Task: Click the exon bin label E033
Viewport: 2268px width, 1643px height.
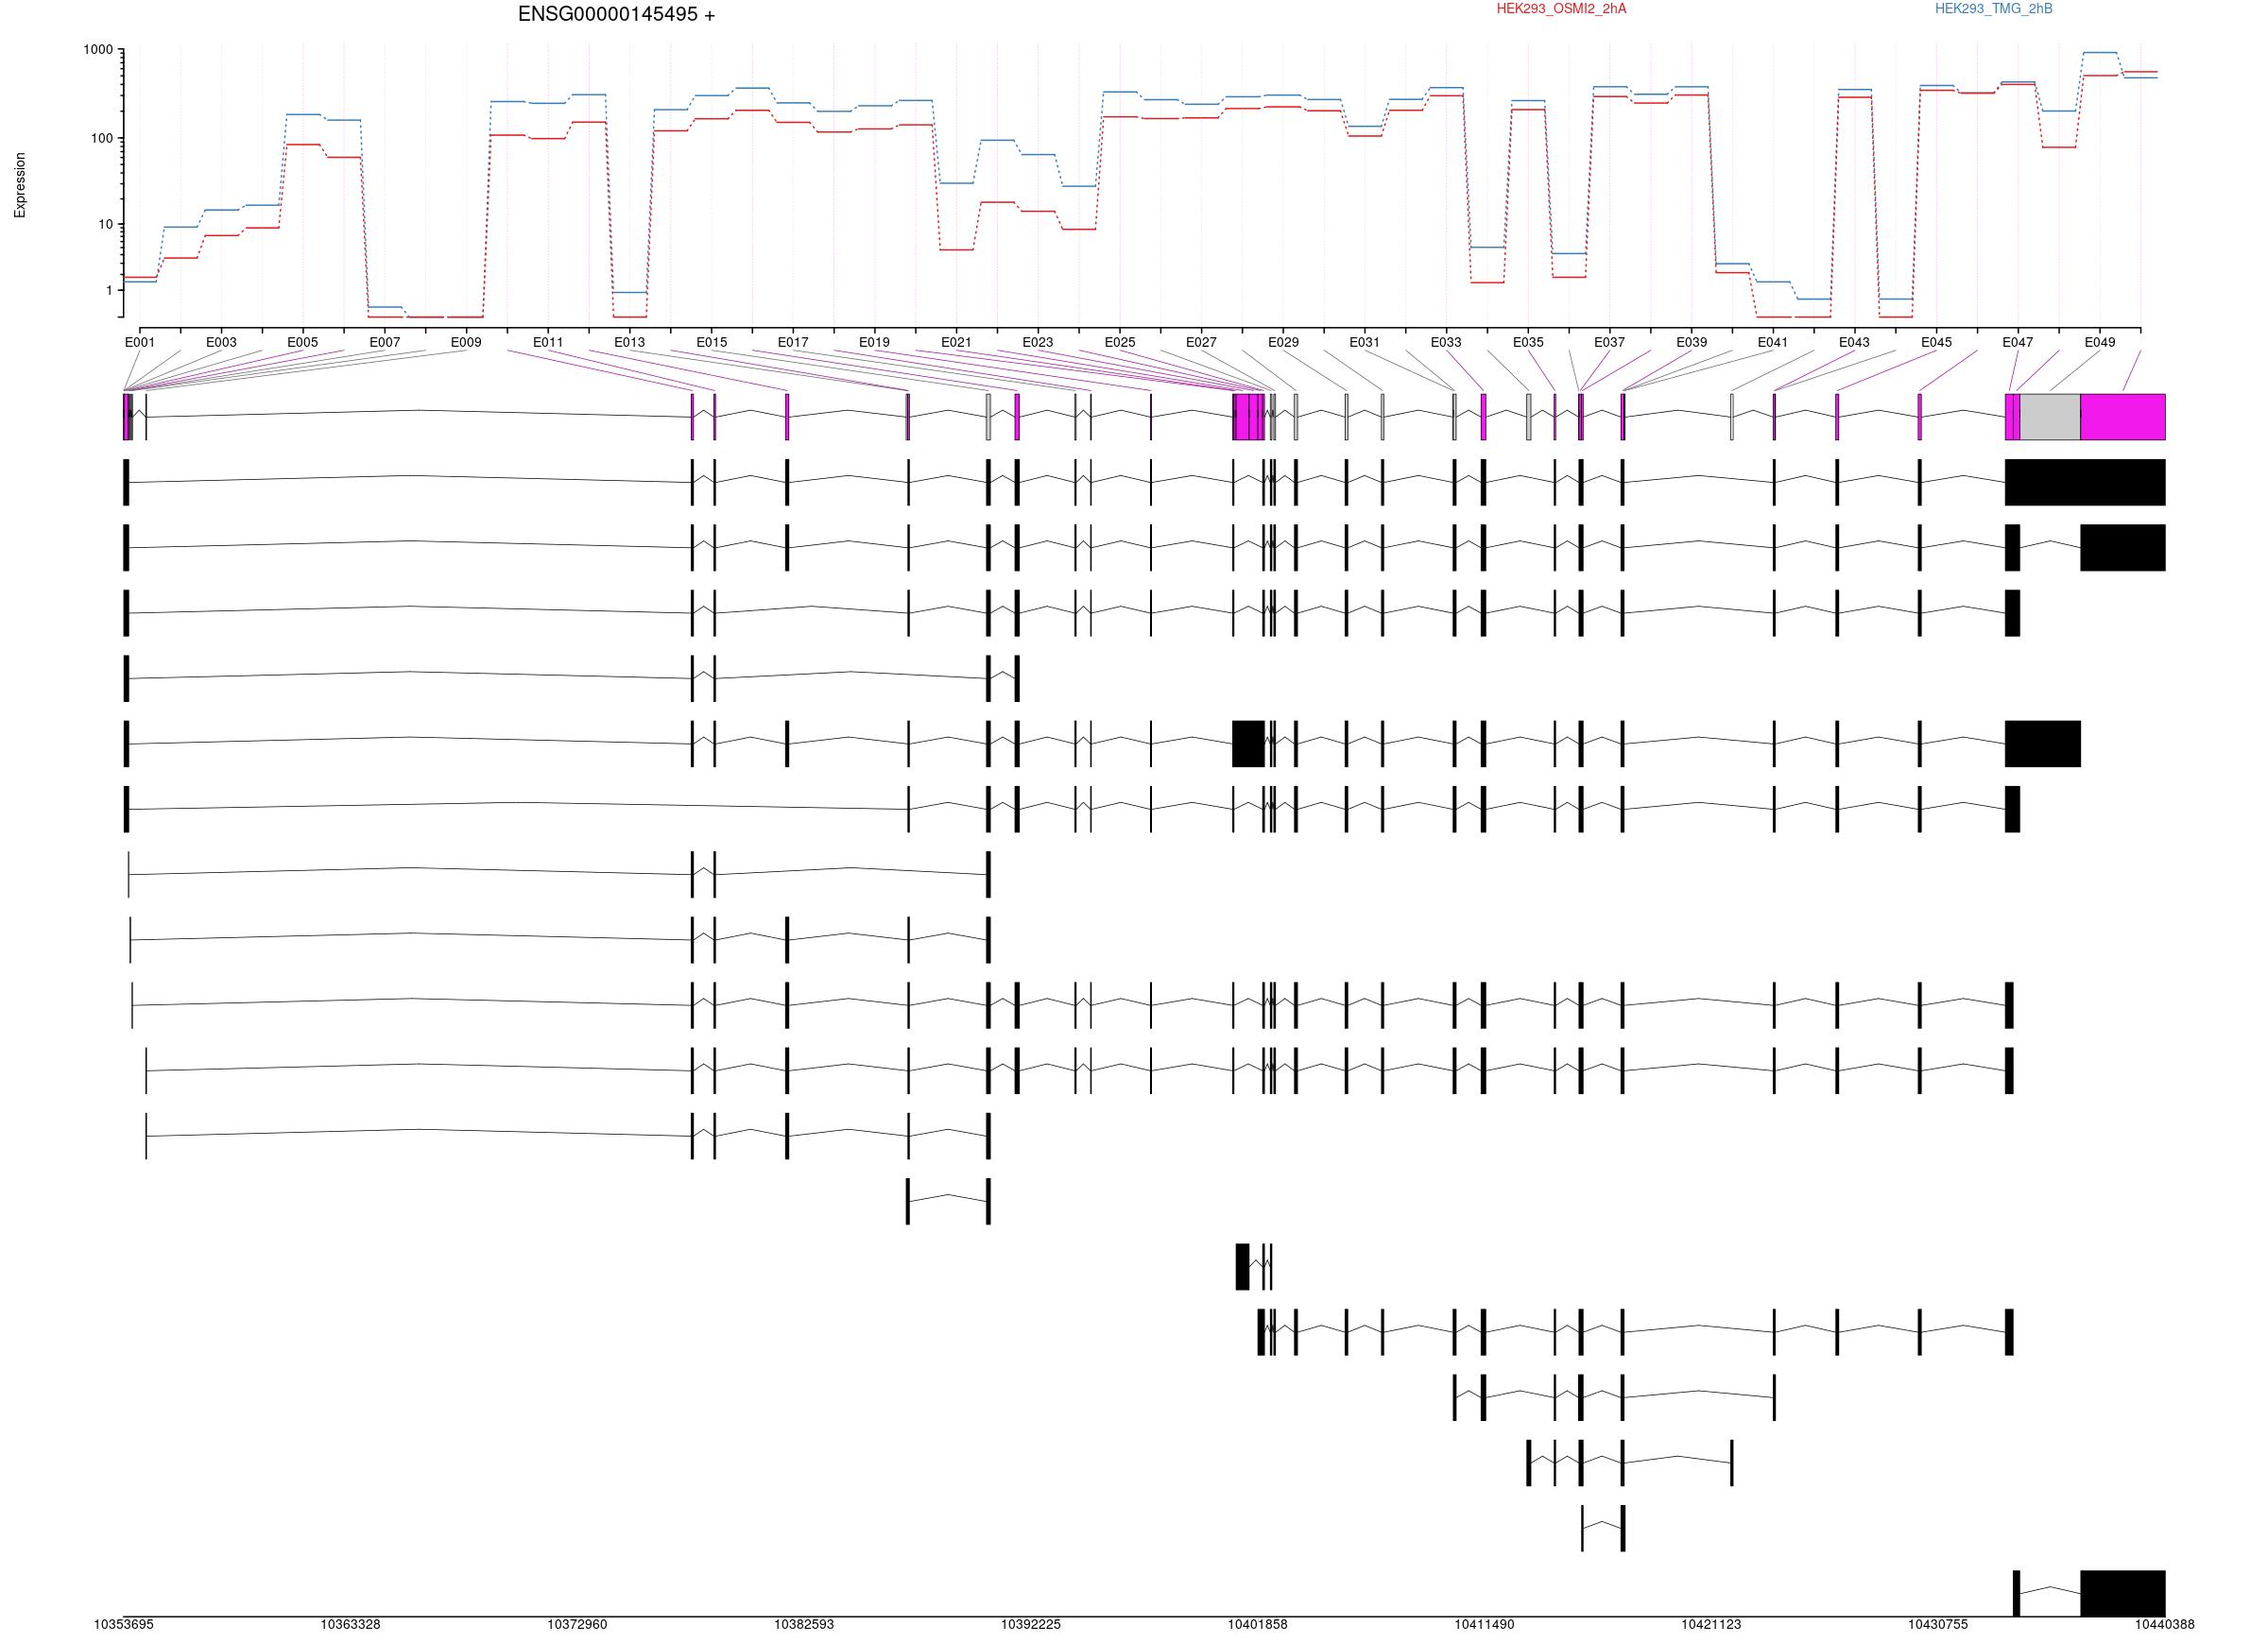Action: 1446,342
